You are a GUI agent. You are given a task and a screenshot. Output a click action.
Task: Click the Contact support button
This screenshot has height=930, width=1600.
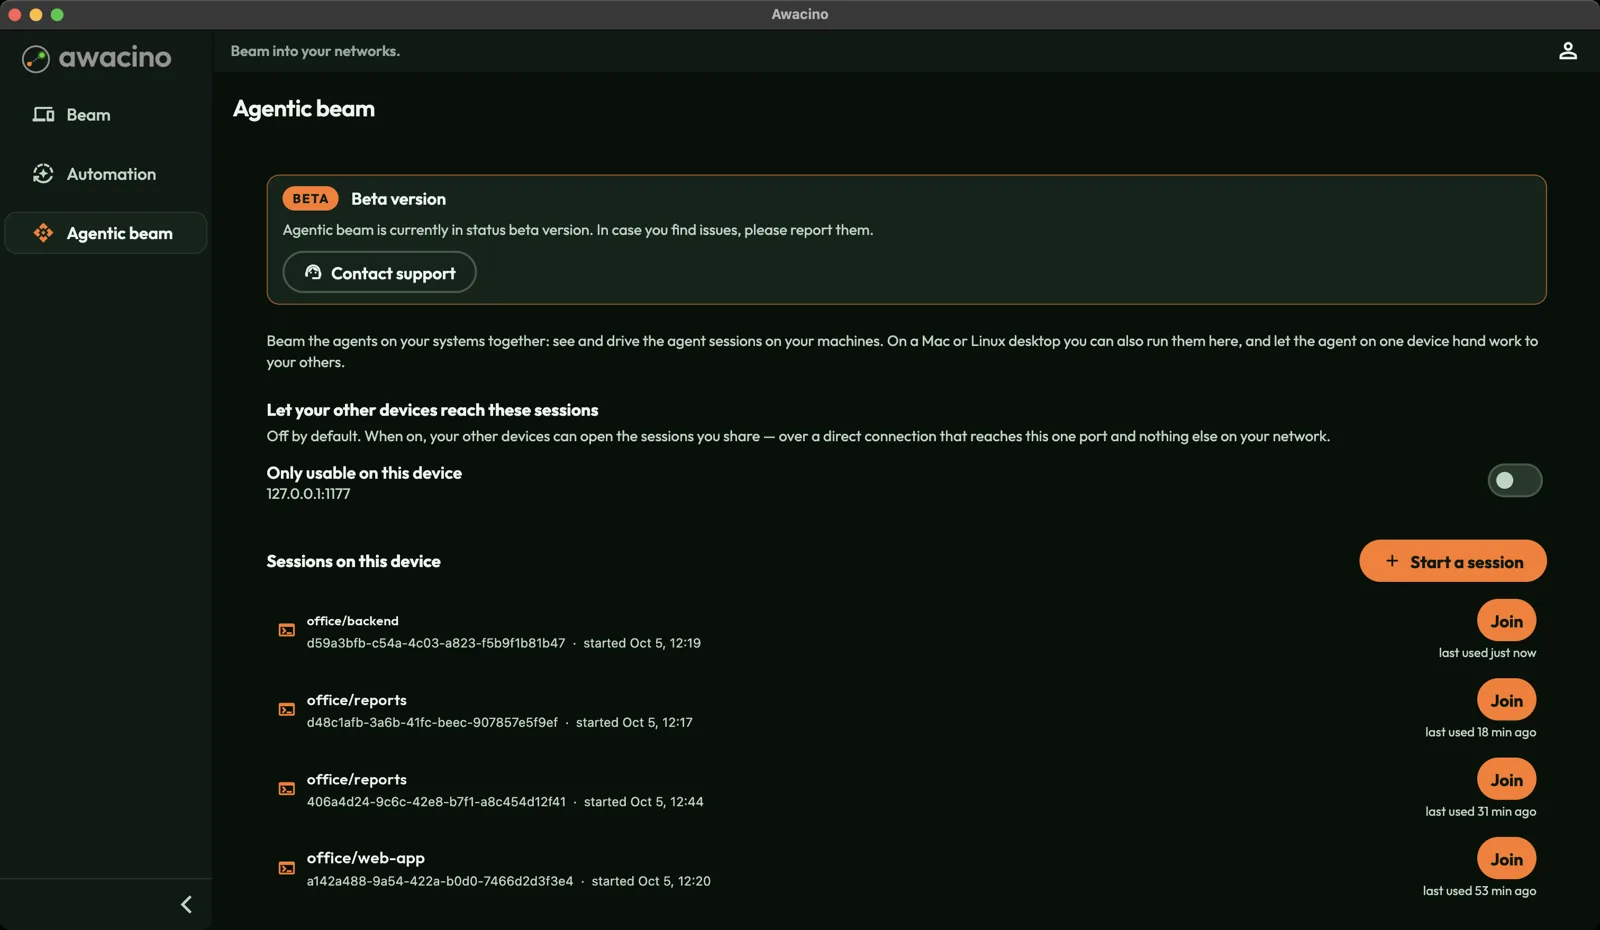point(379,272)
